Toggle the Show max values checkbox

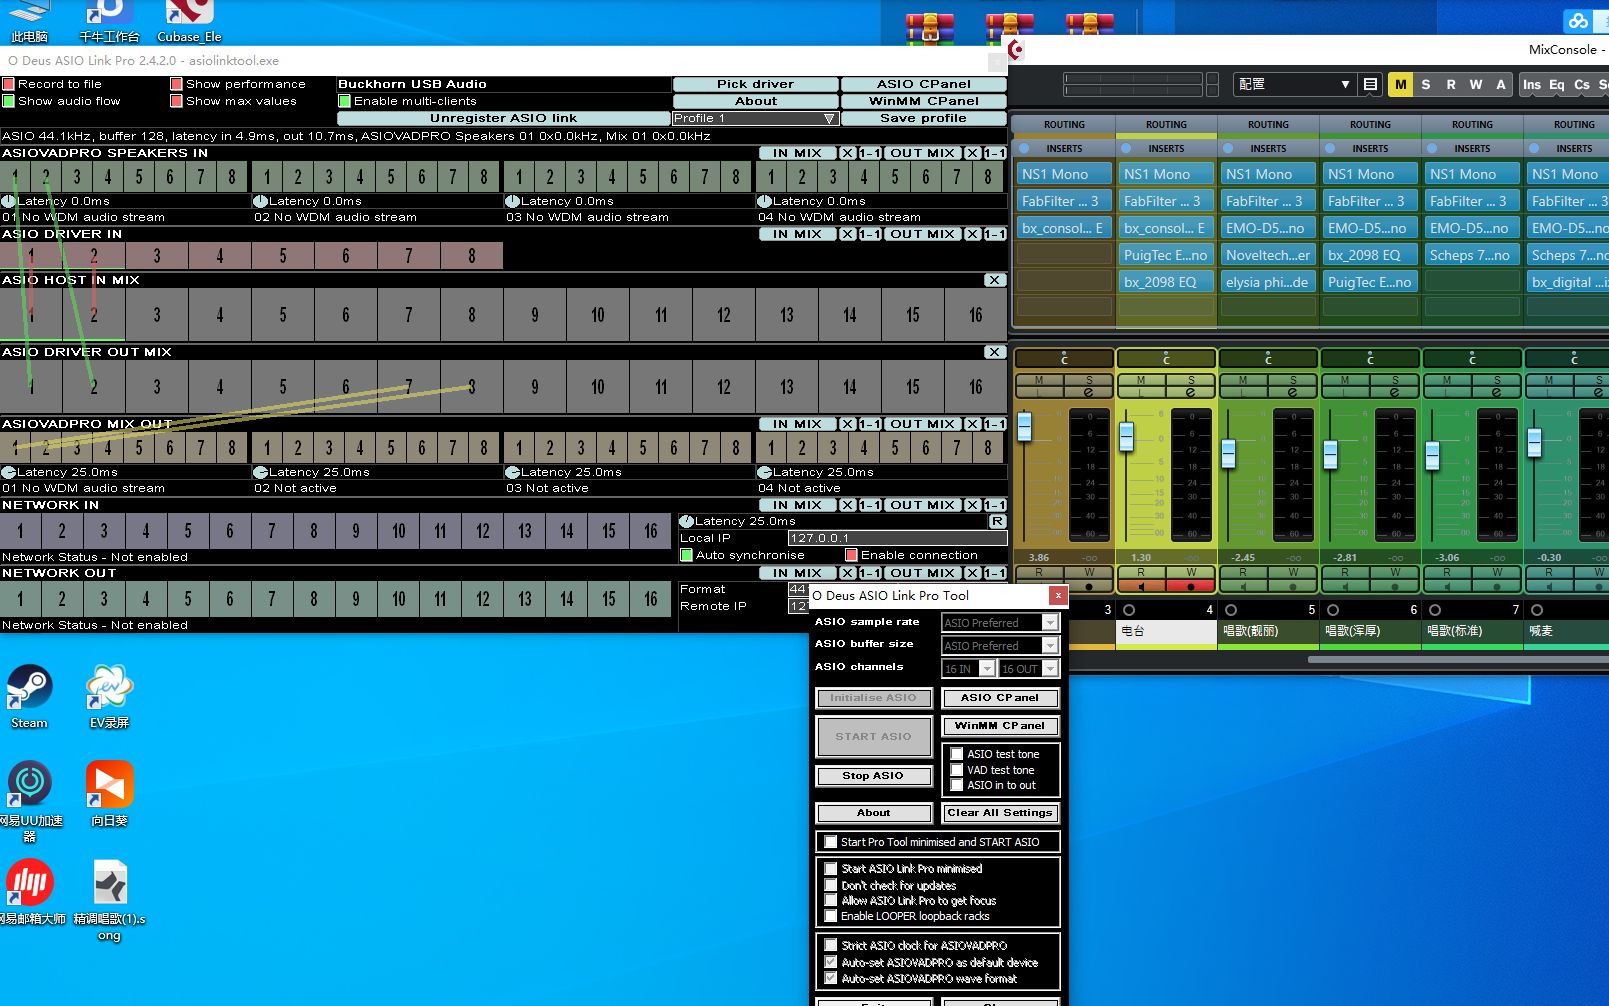tap(177, 101)
